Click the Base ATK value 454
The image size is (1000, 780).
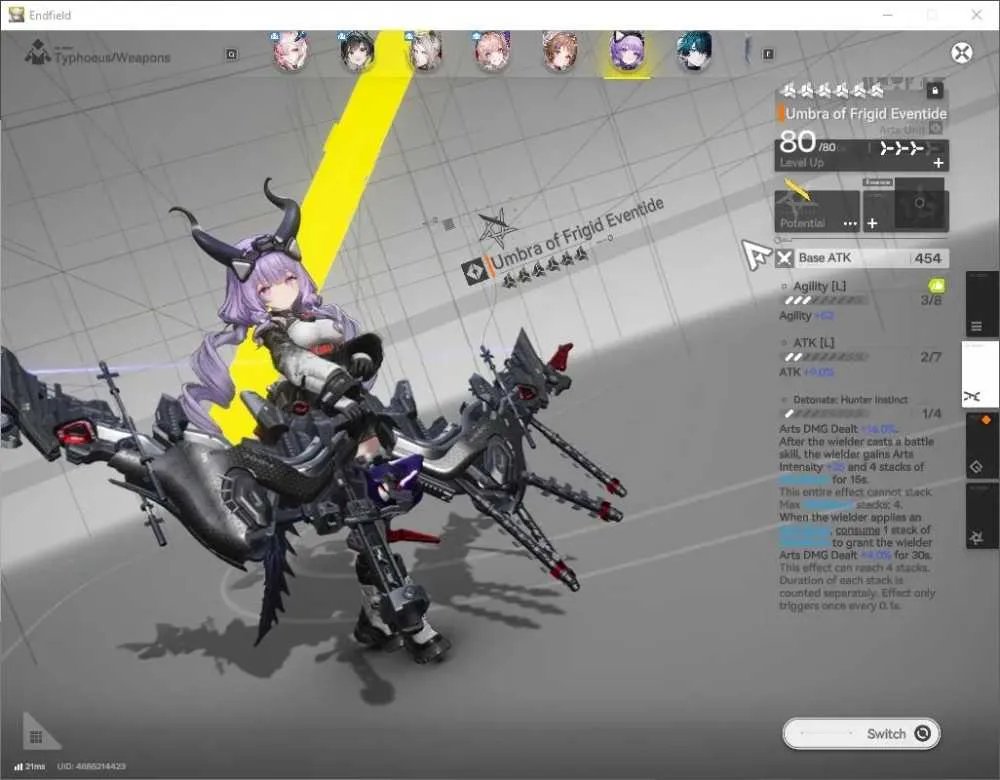927,258
